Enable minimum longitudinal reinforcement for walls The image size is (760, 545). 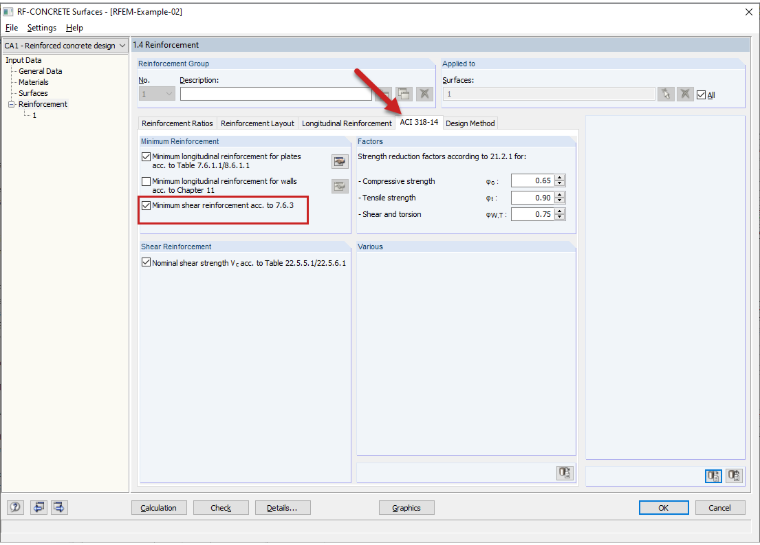coord(146,181)
